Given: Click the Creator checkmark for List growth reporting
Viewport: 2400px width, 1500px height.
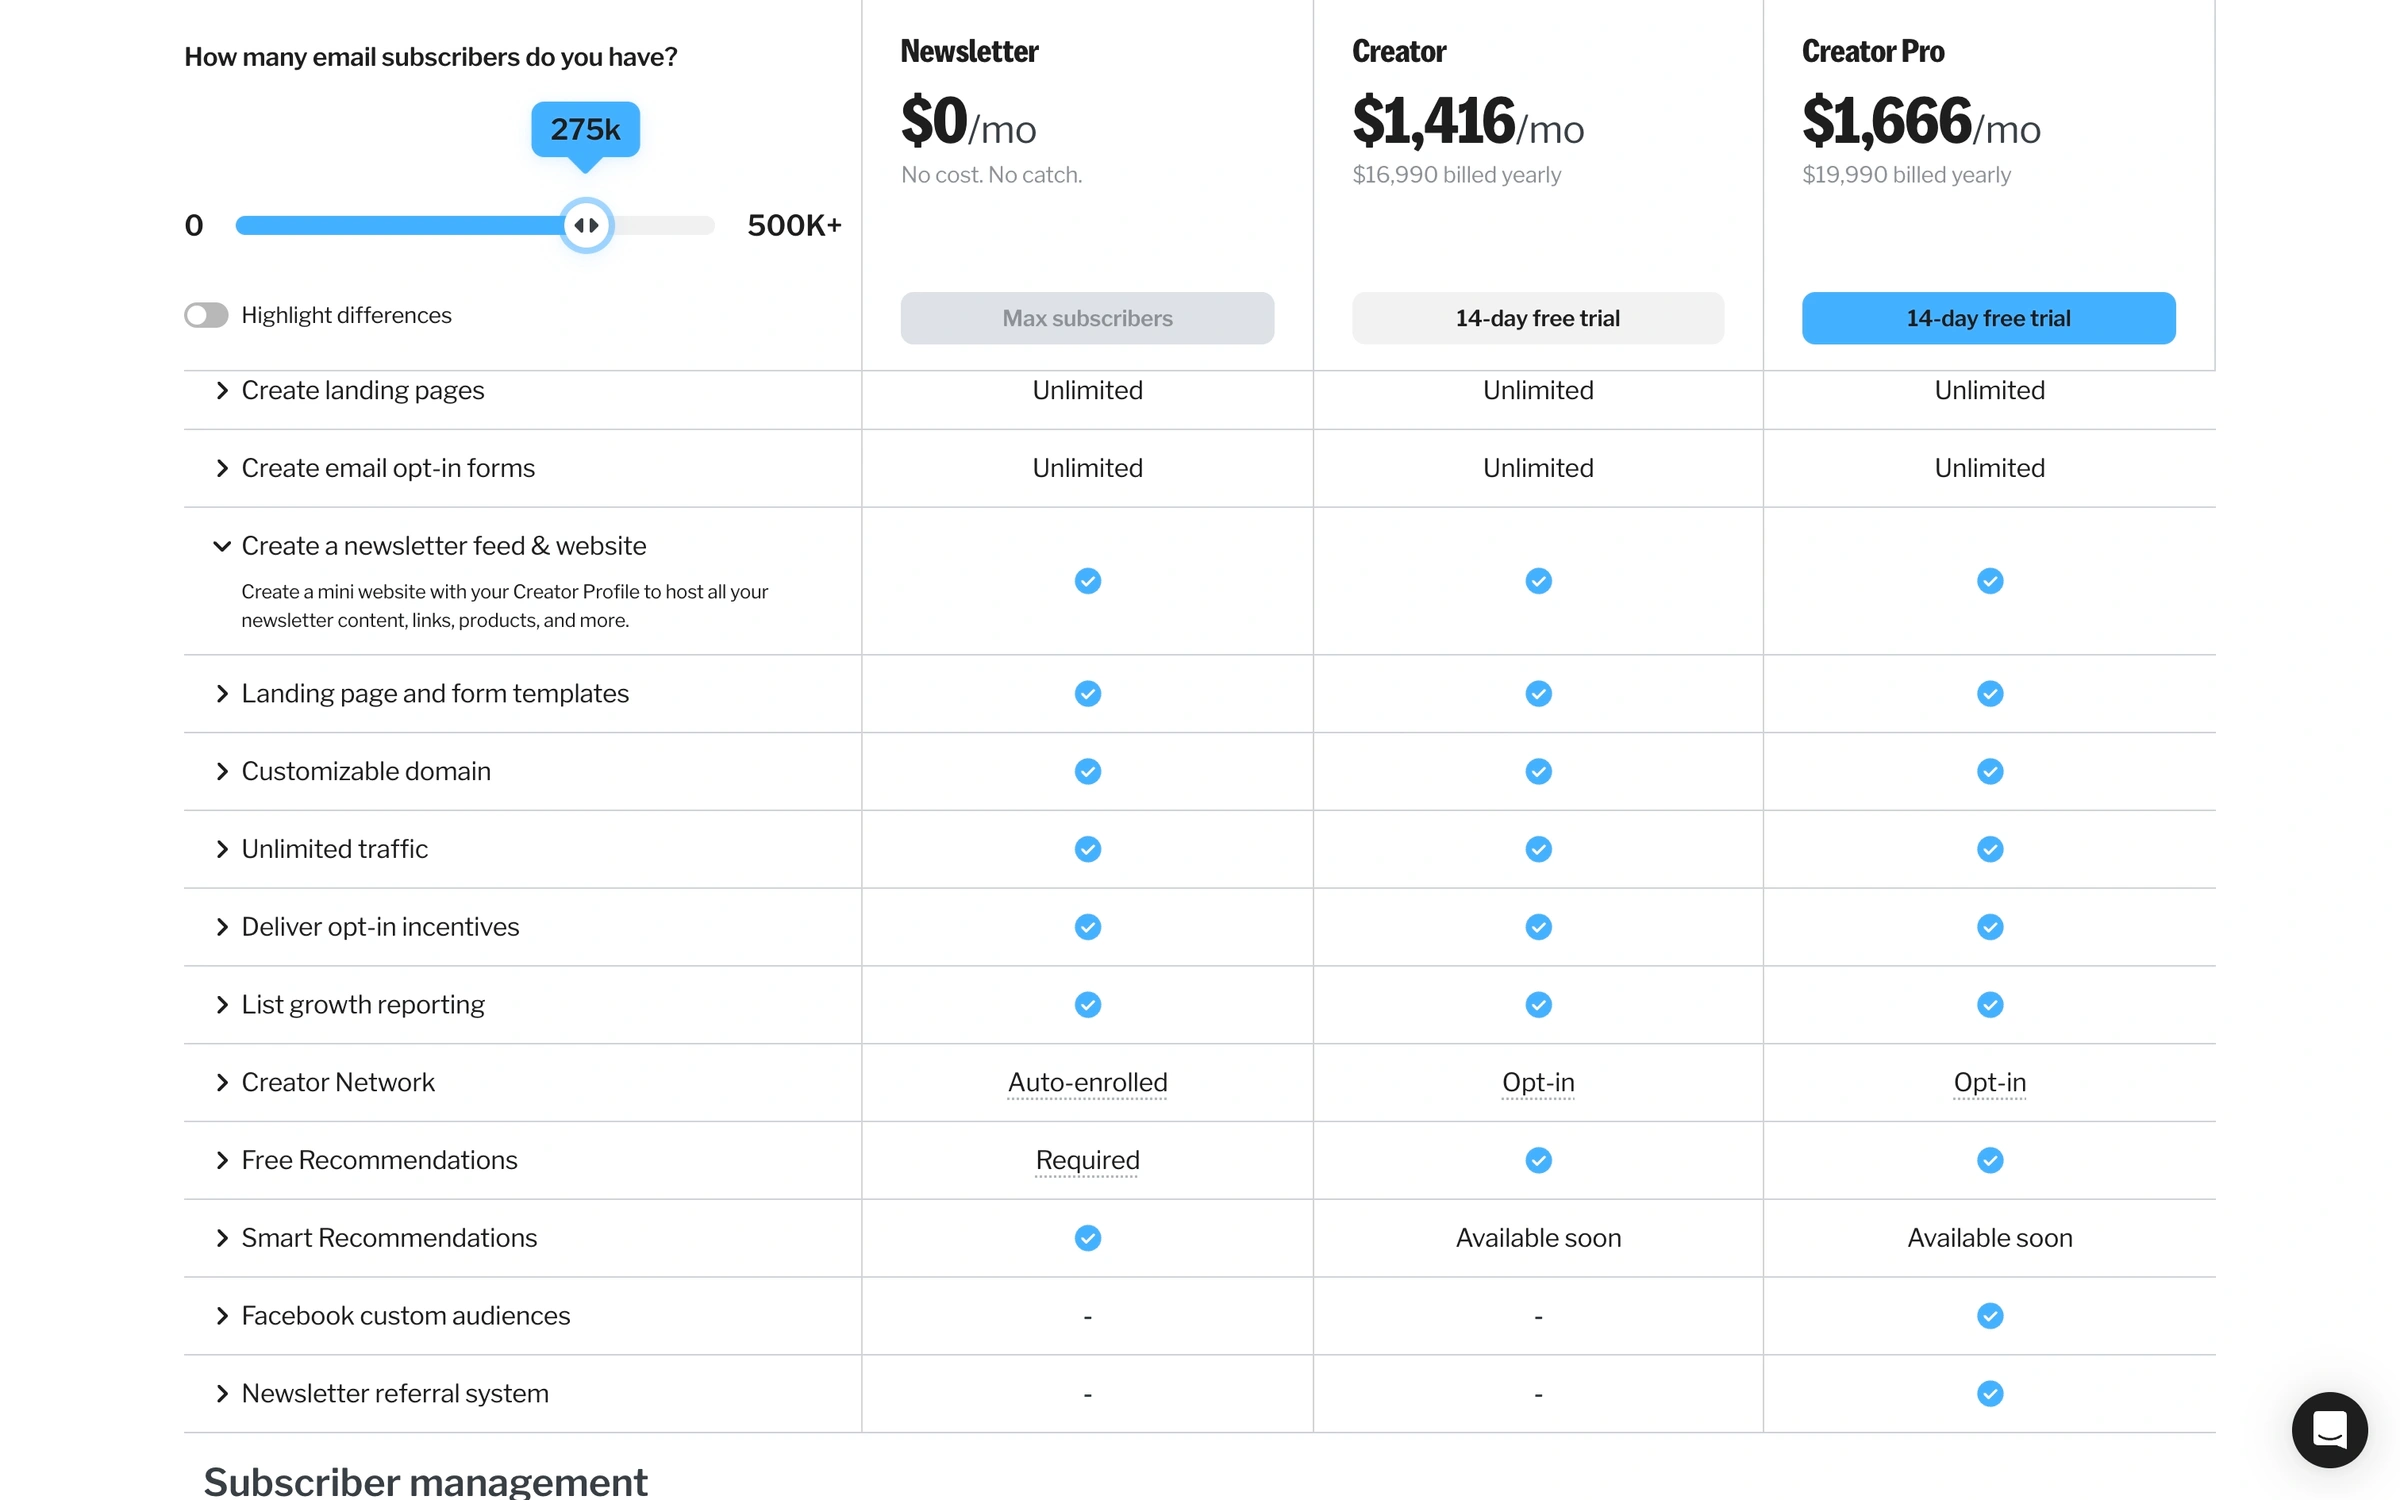Looking at the screenshot, I should tap(1538, 1005).
